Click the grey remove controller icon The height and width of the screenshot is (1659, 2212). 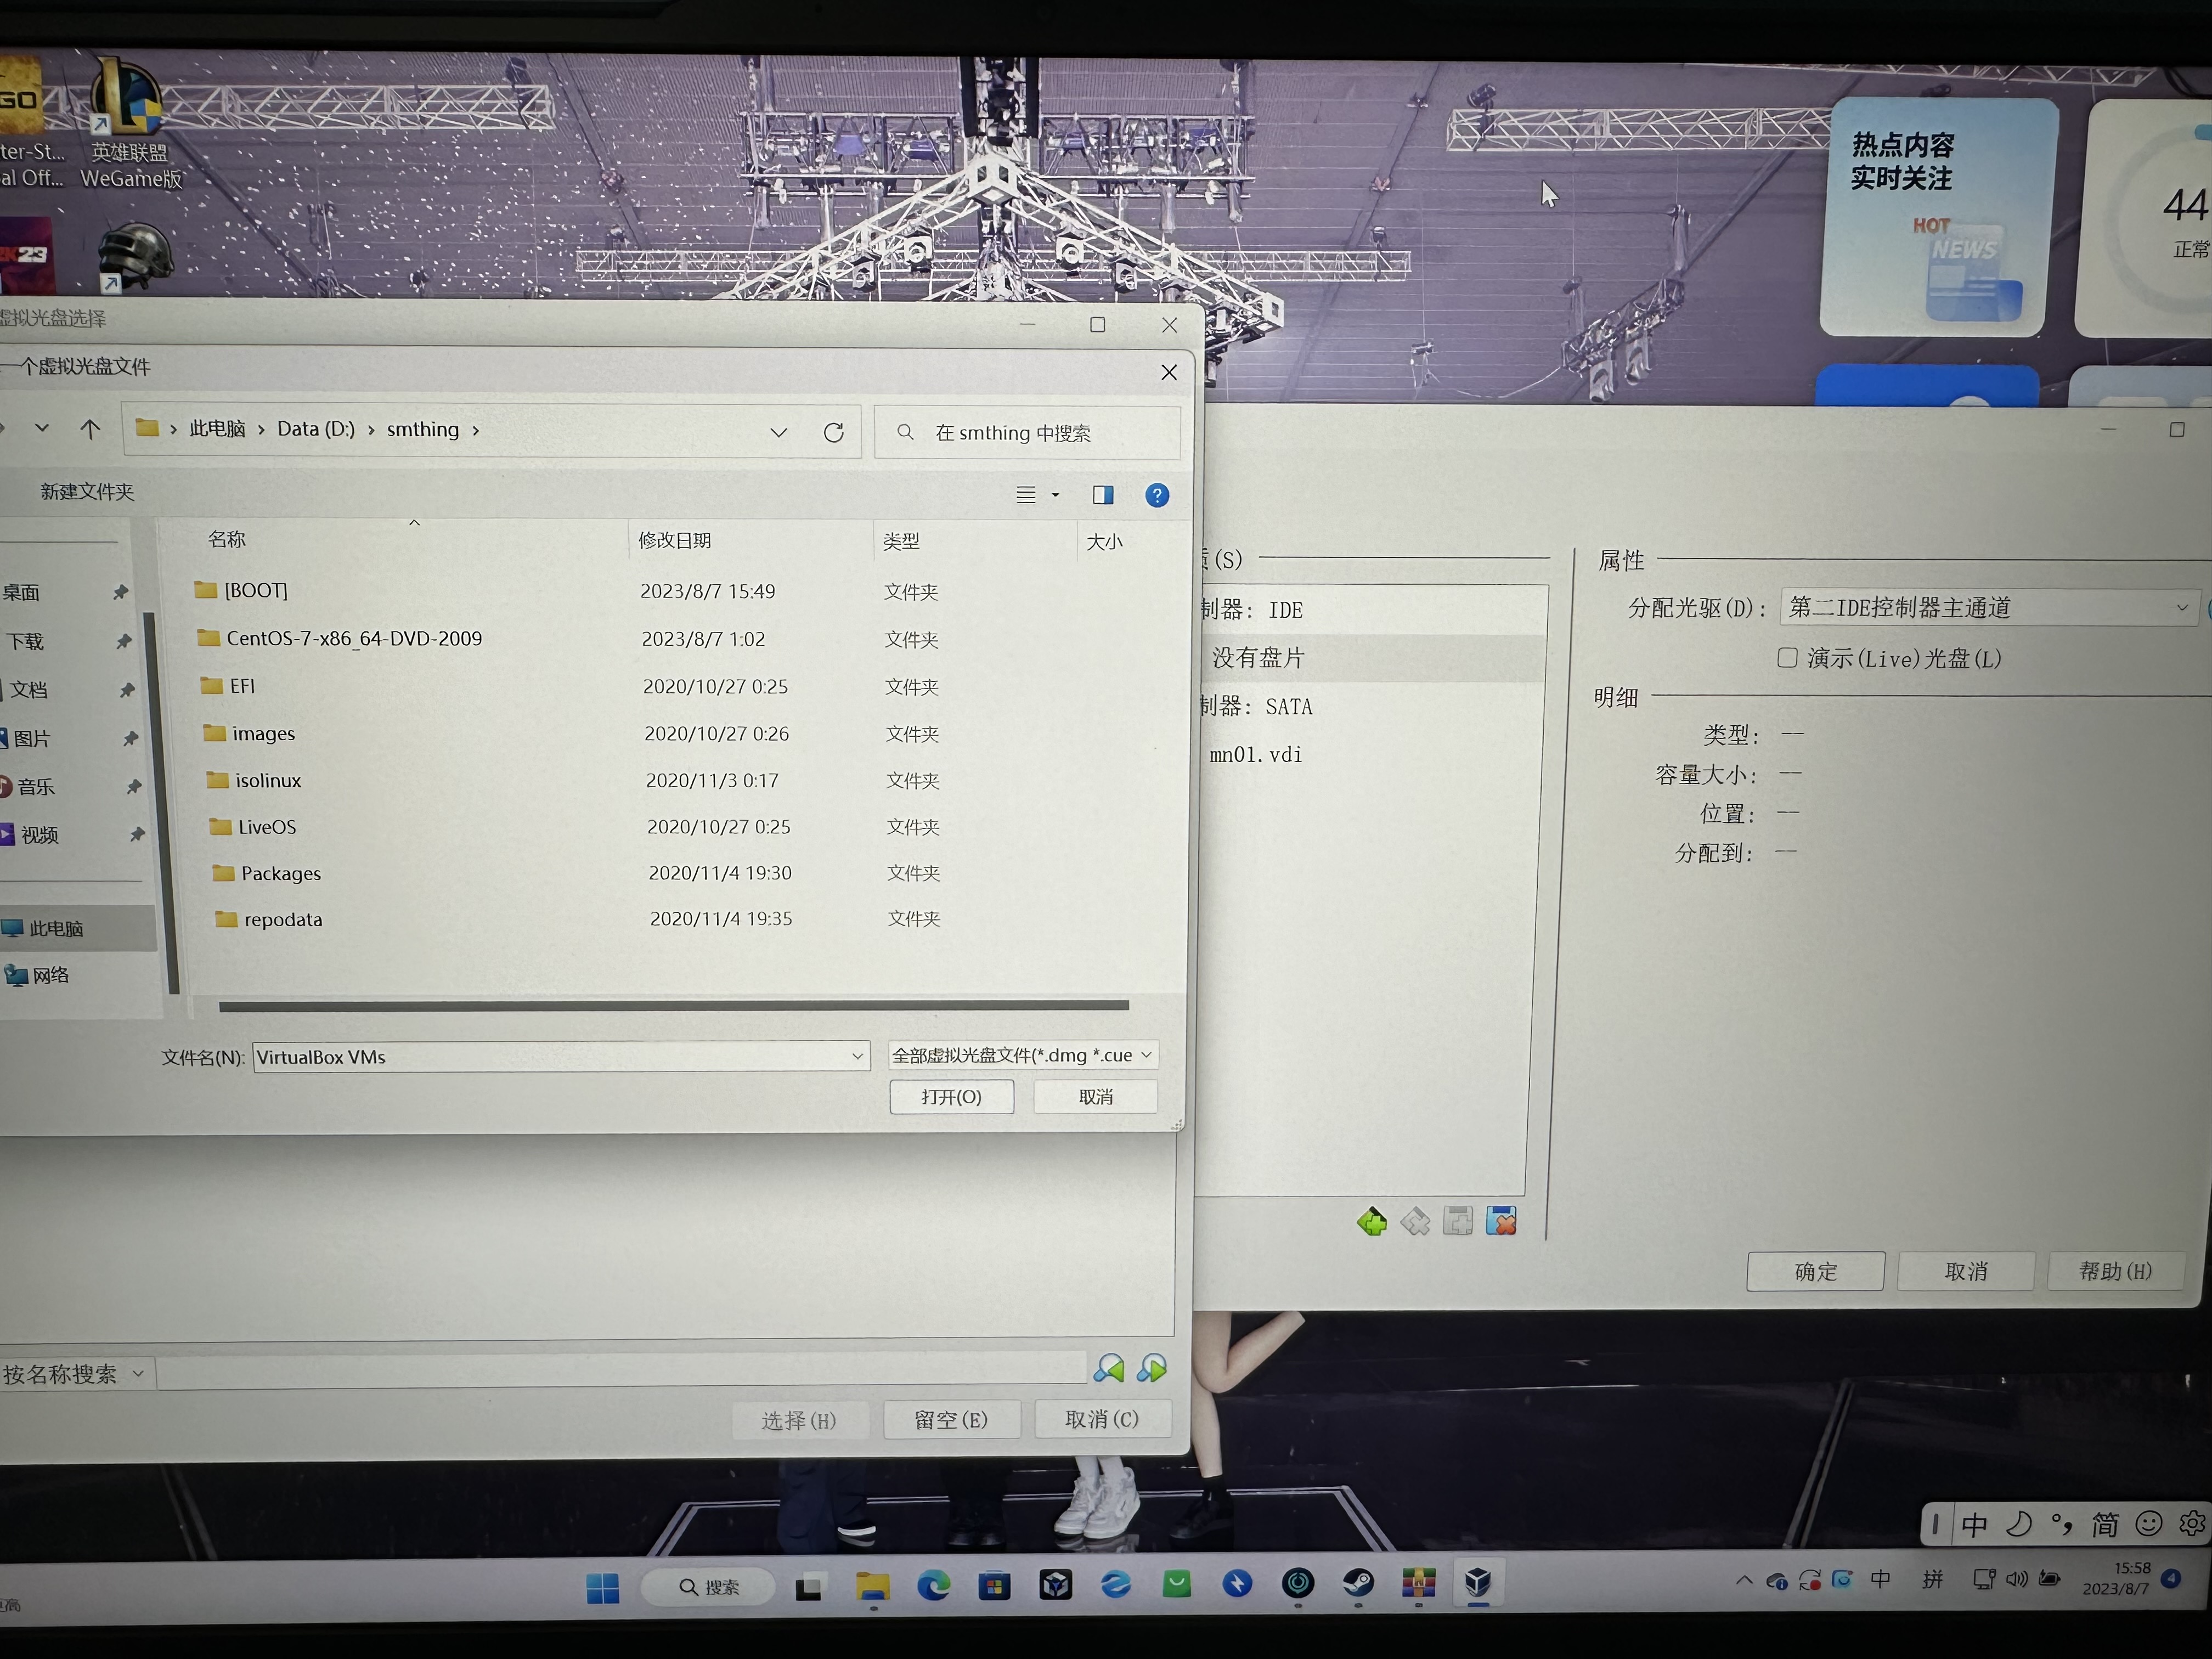tap(1415, 1222)
